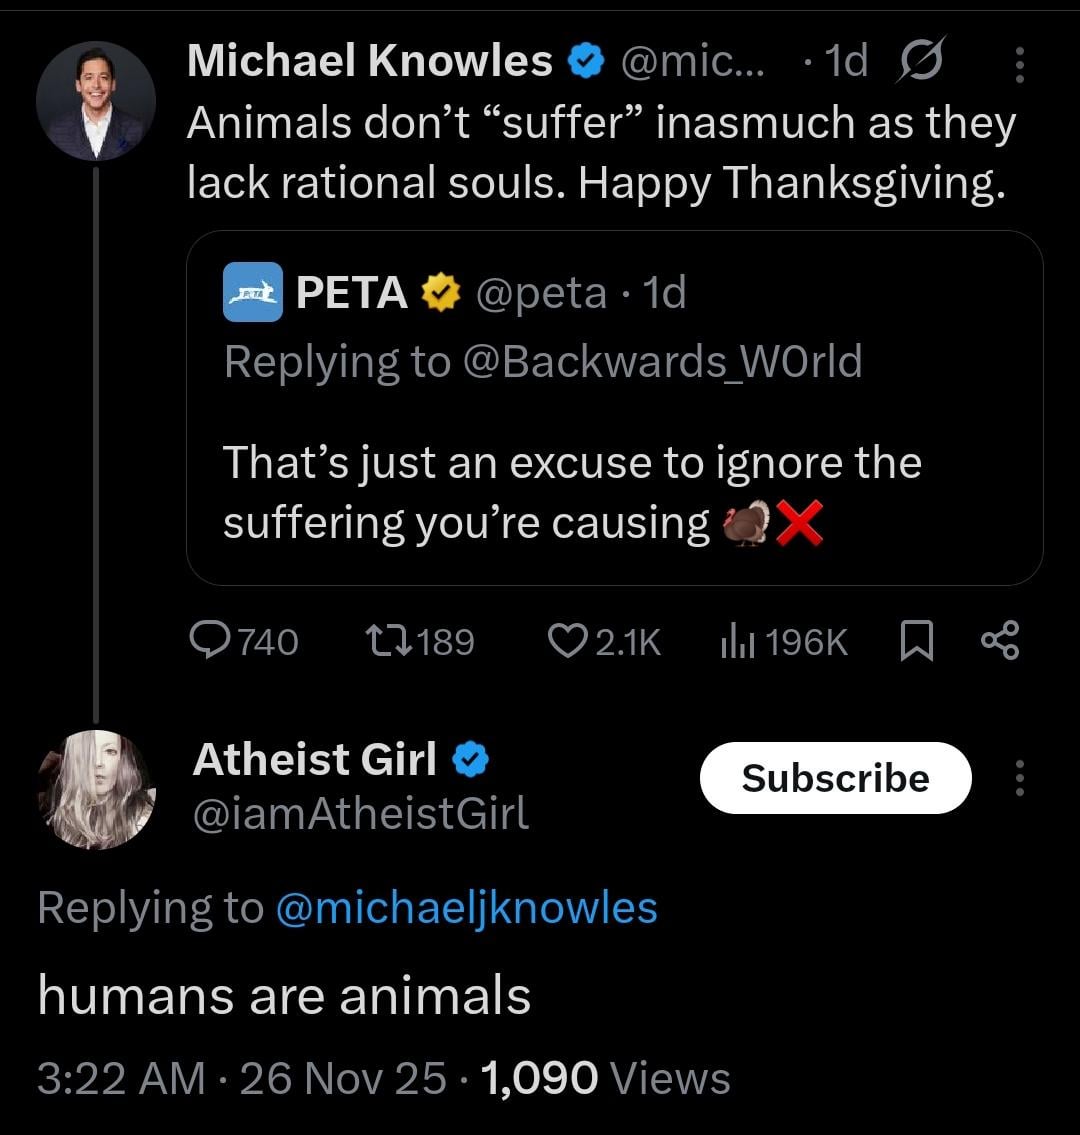Viewport: 1080px width, 1135px height.
Task: Subscribe to Atheist Girl
Action: 835,778
